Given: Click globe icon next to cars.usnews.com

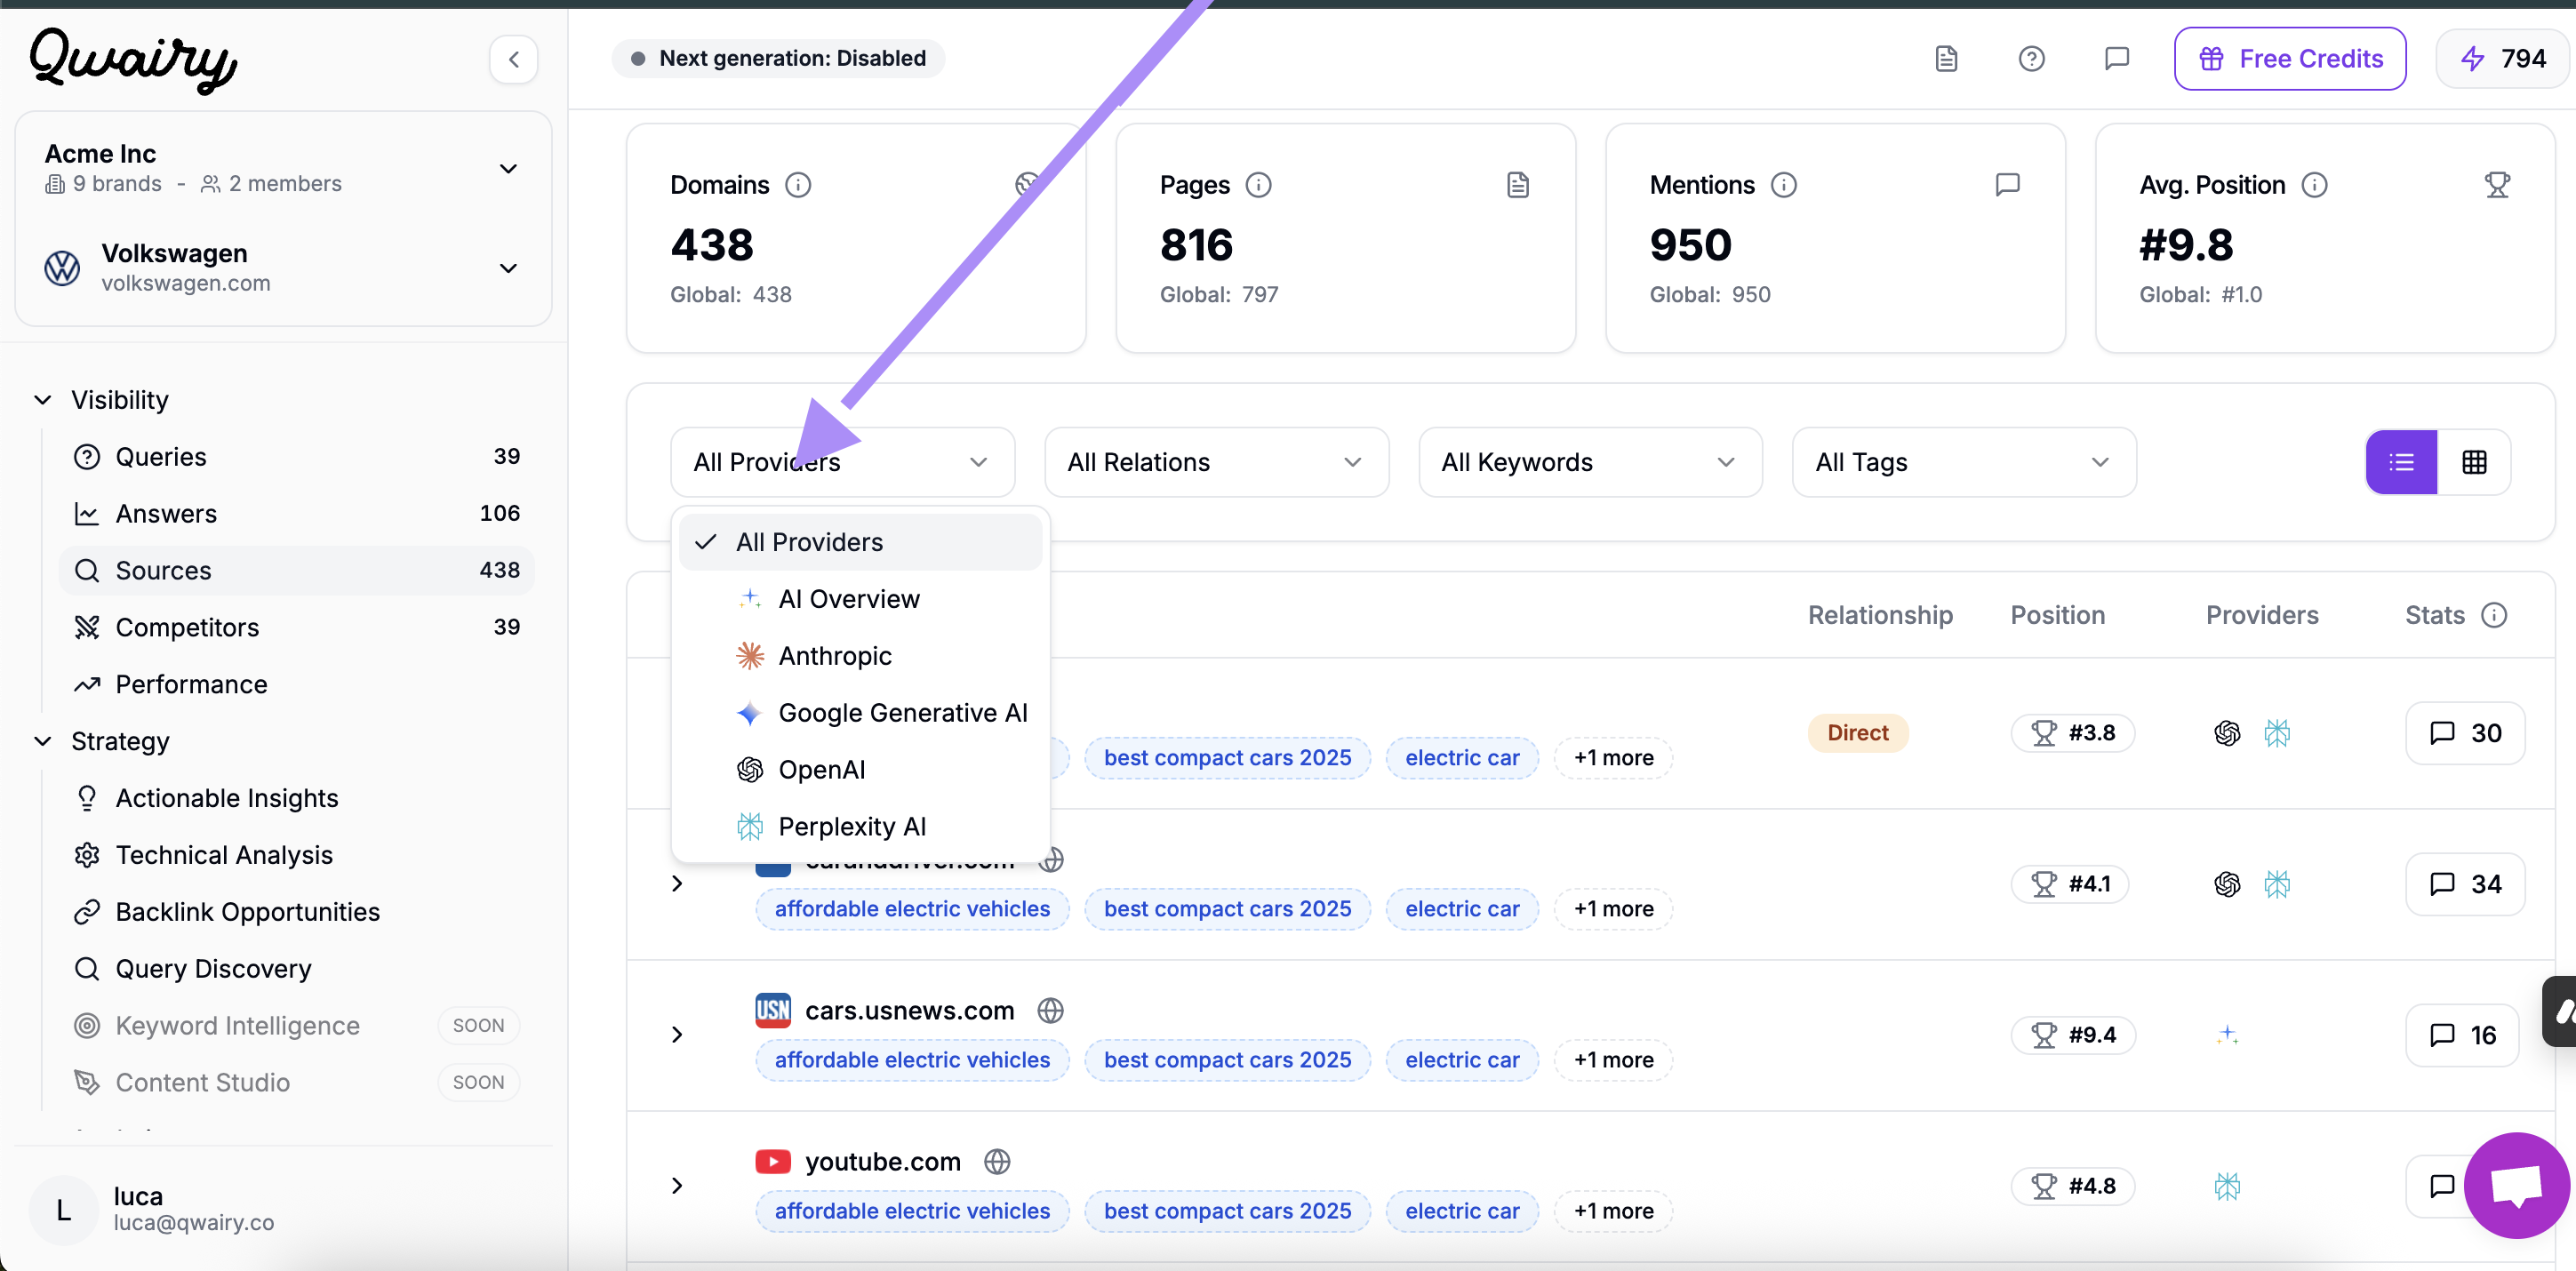Looking at the screenshot, I should pyautogui.click(x=1050, y=1011).
